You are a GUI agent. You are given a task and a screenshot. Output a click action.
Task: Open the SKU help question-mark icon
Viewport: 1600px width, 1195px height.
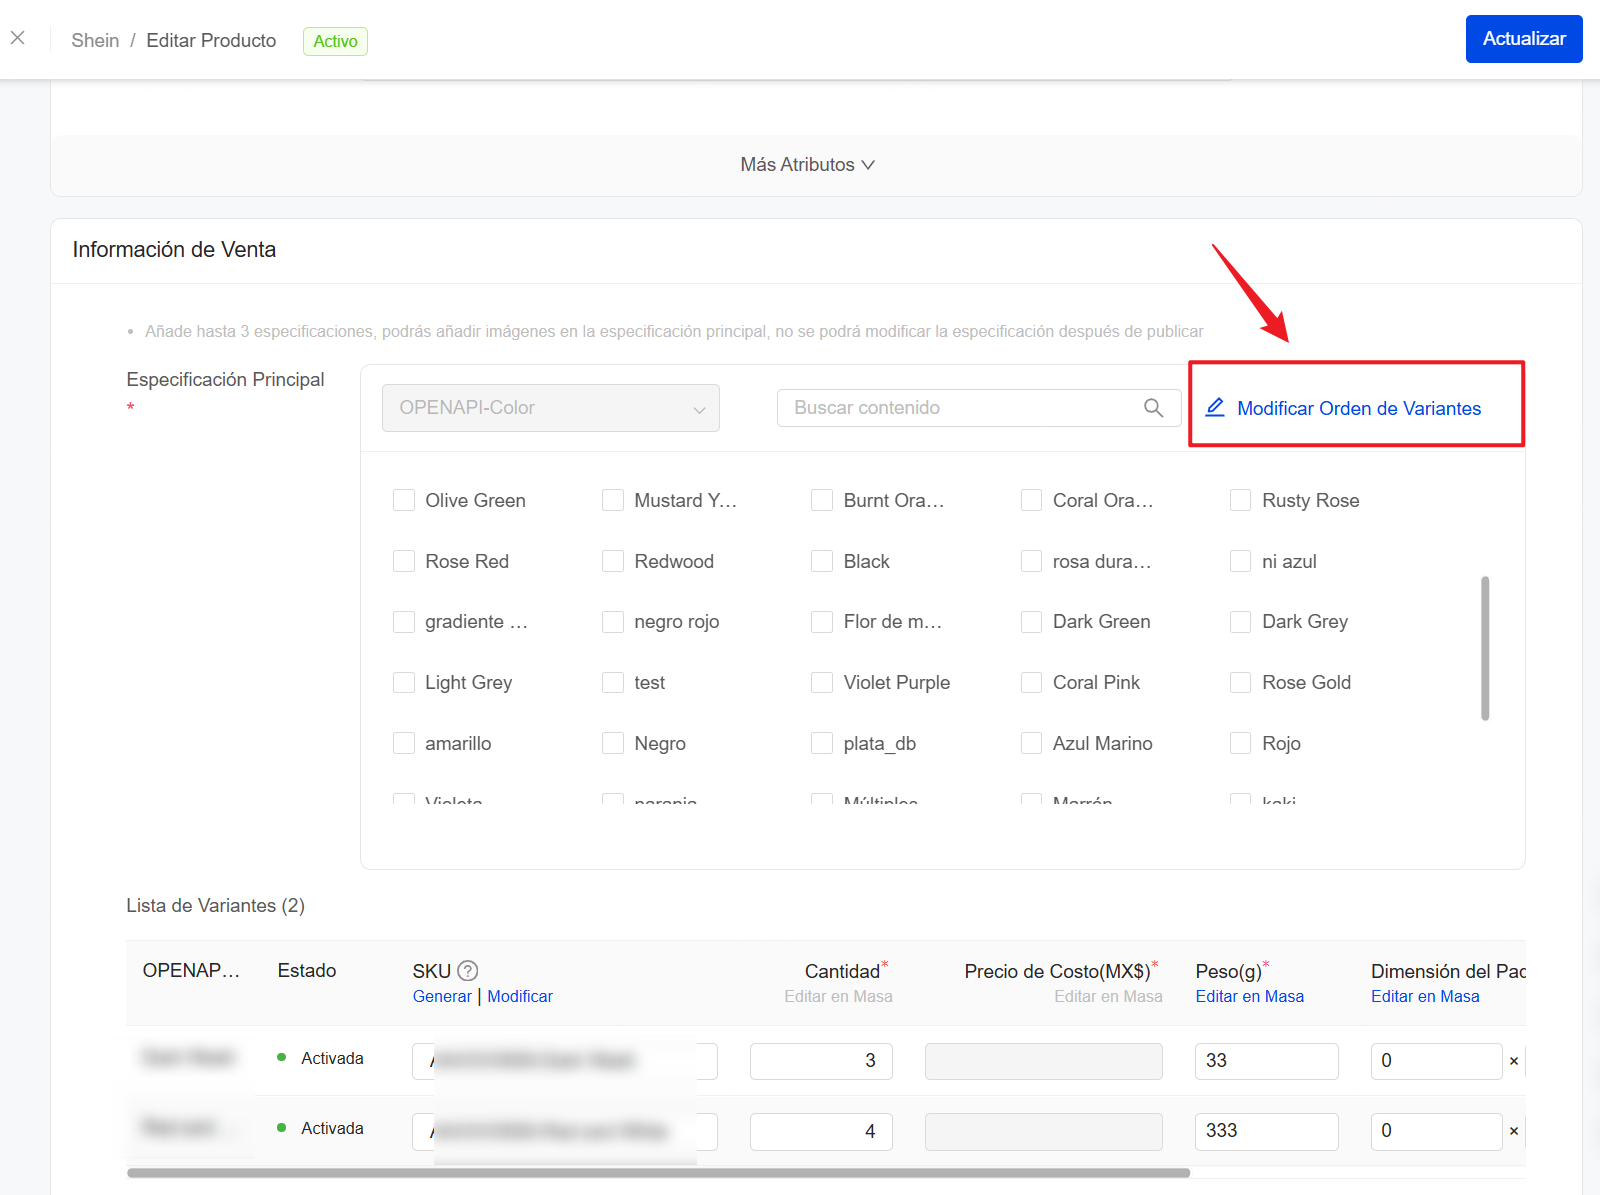click(468, 970)
